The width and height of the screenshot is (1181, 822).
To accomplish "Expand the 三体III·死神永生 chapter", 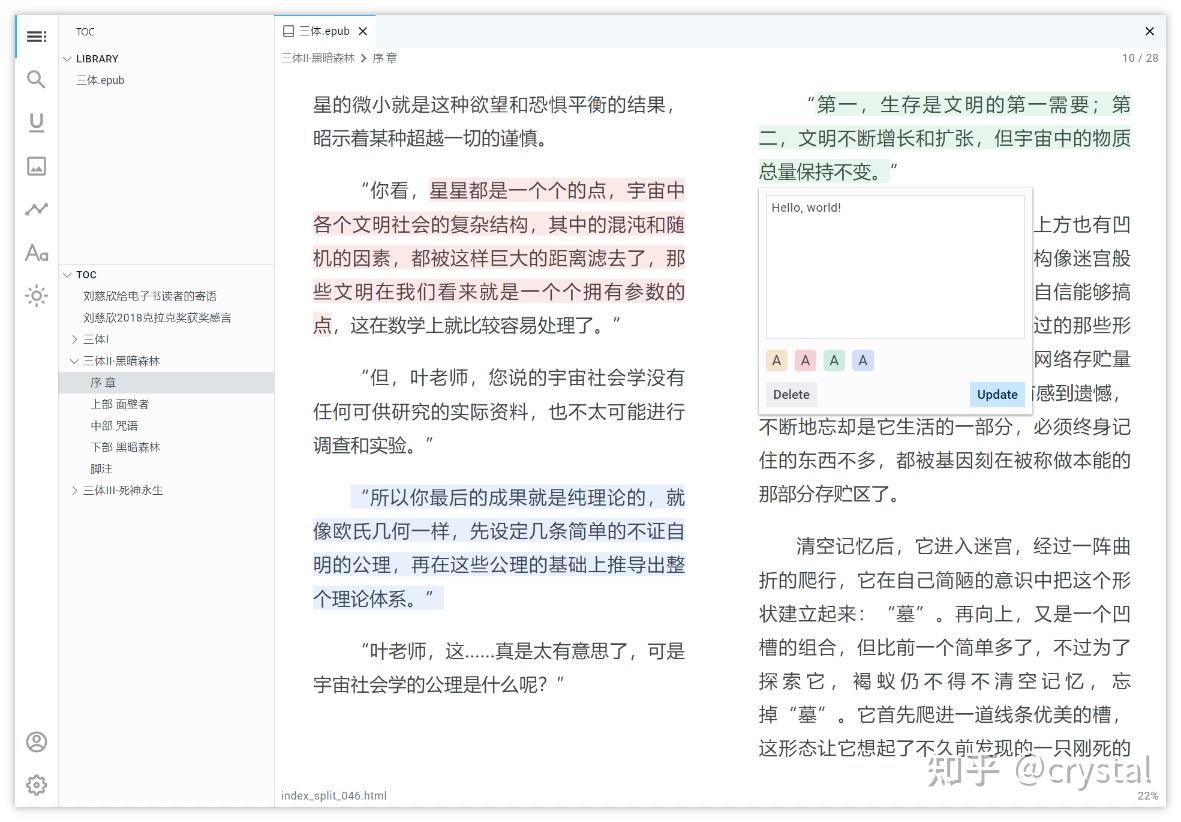I will click(75, 490).
